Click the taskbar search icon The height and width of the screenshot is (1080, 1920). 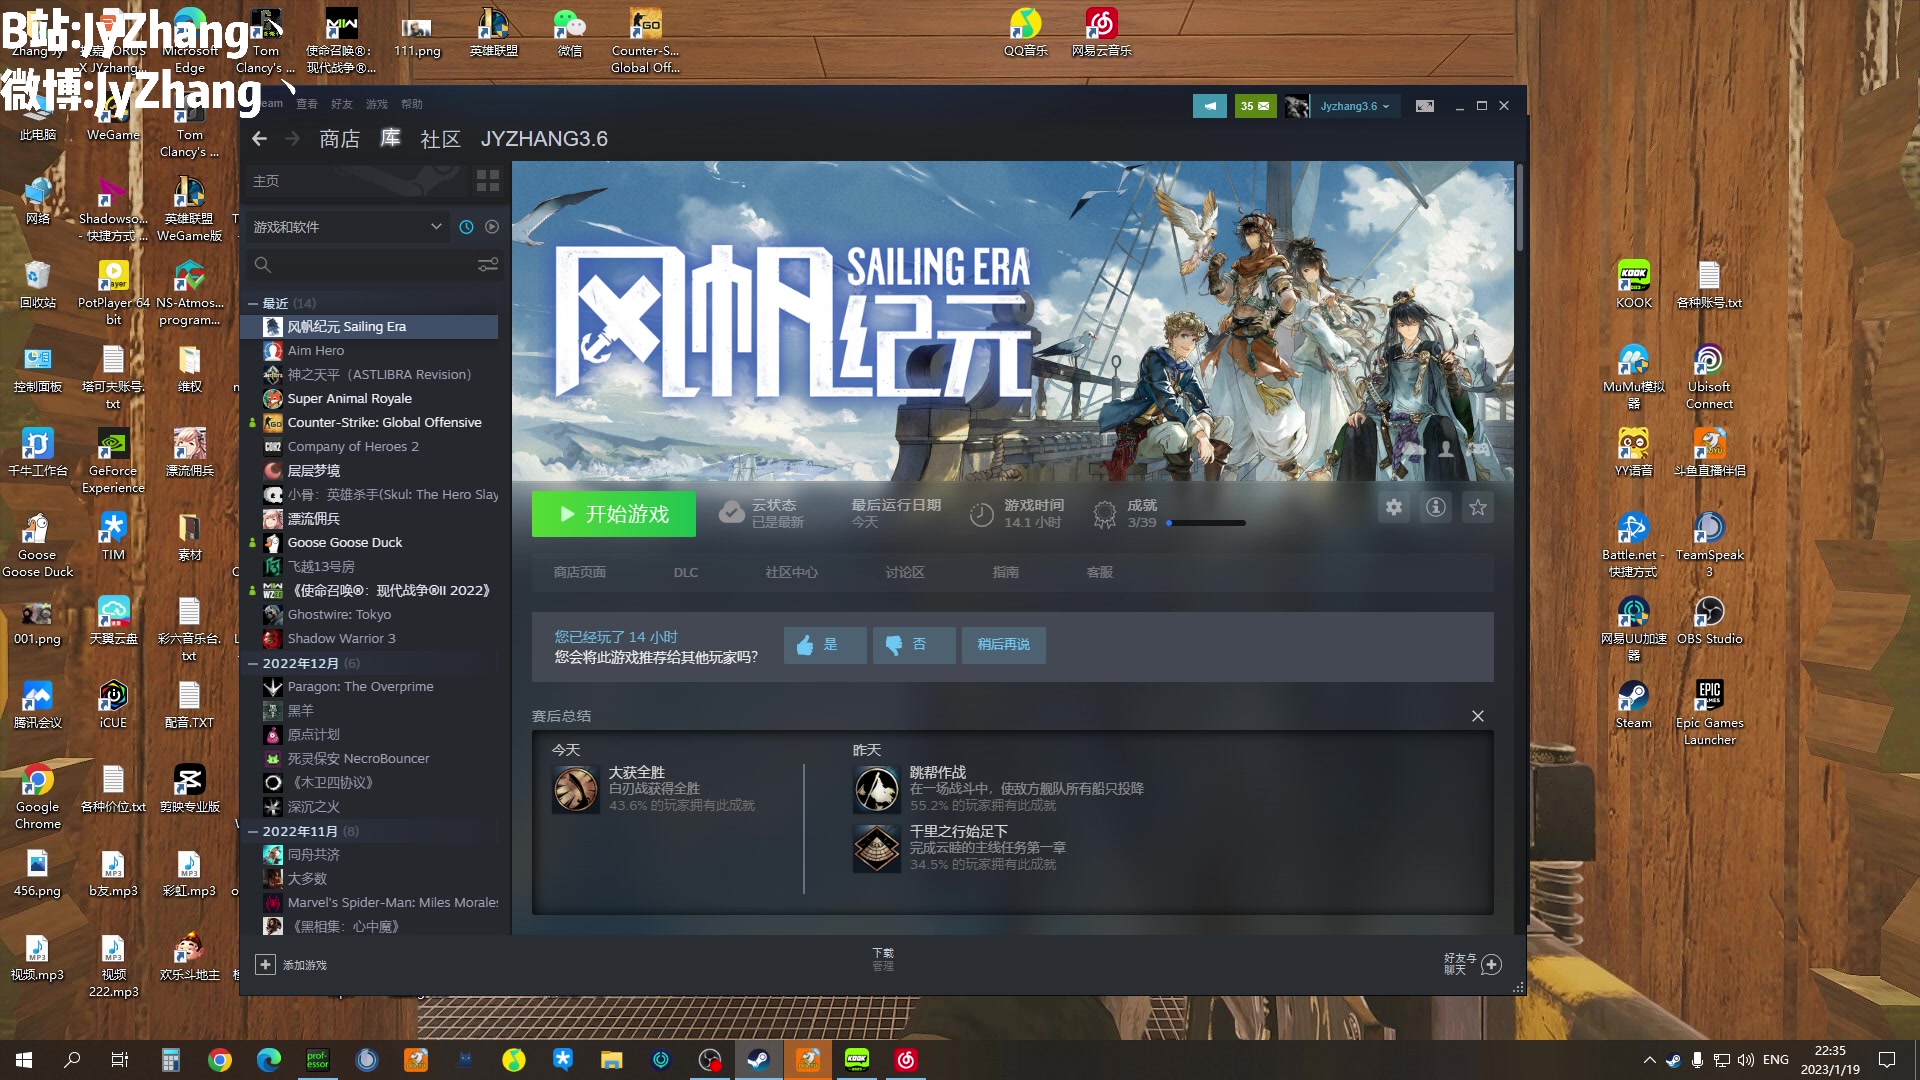(x=72, y=1060)
